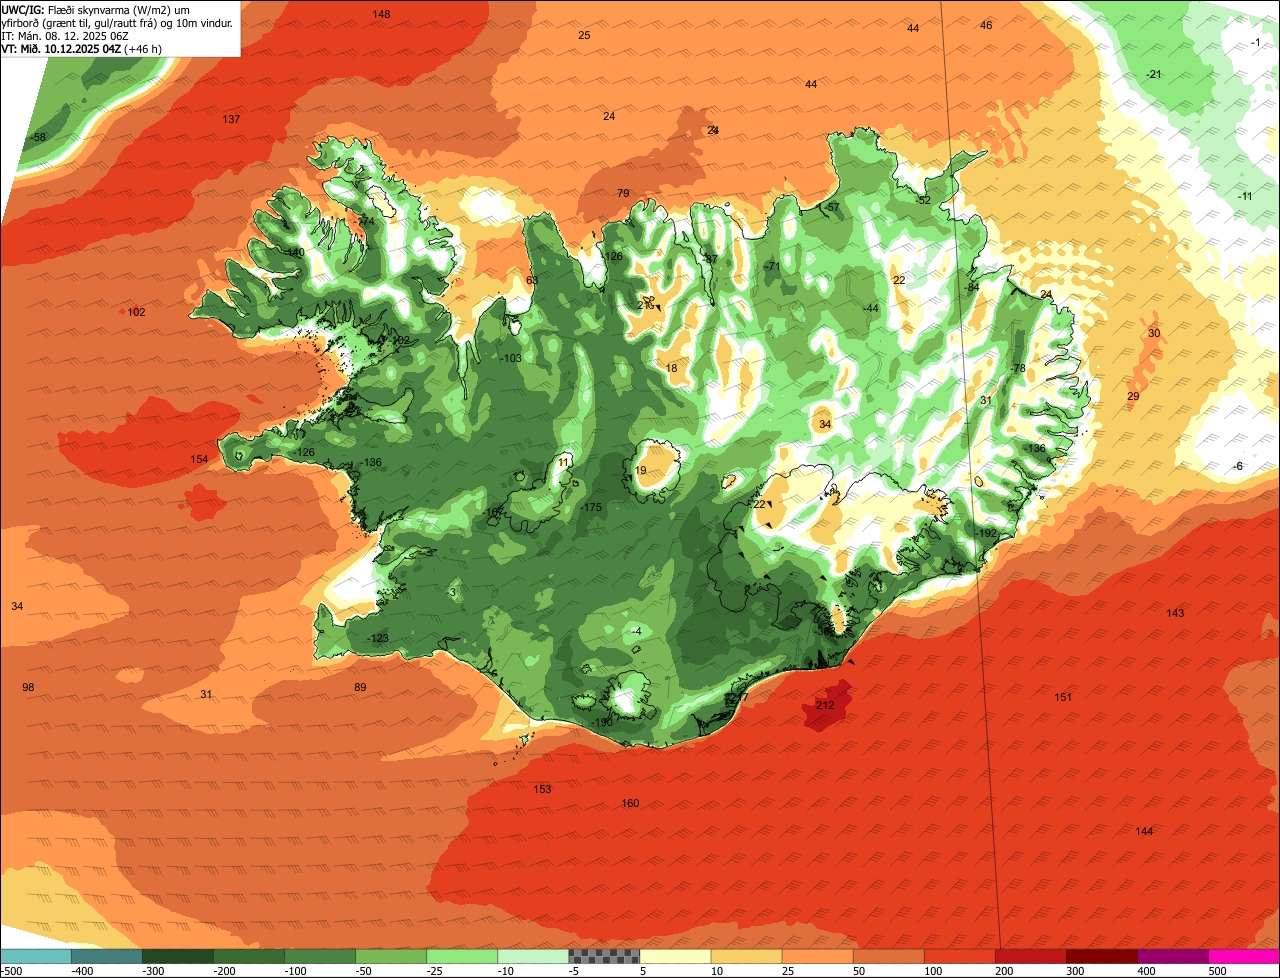Select the legend swatch between -200 and -100
Screen dimensions: 1280x978
249,956
